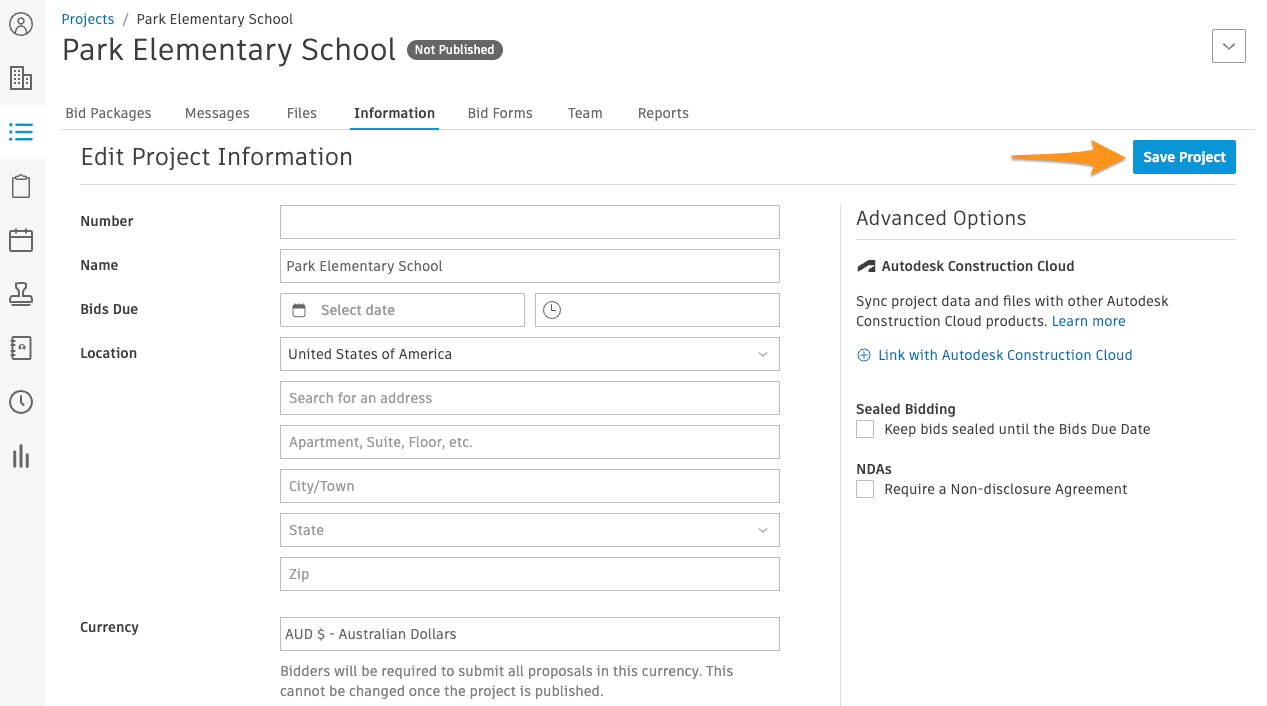The width and height of the screenshot is (1267, 706).
Task: Click the company building icon in sidebar
Action: (x=21, y=78)
